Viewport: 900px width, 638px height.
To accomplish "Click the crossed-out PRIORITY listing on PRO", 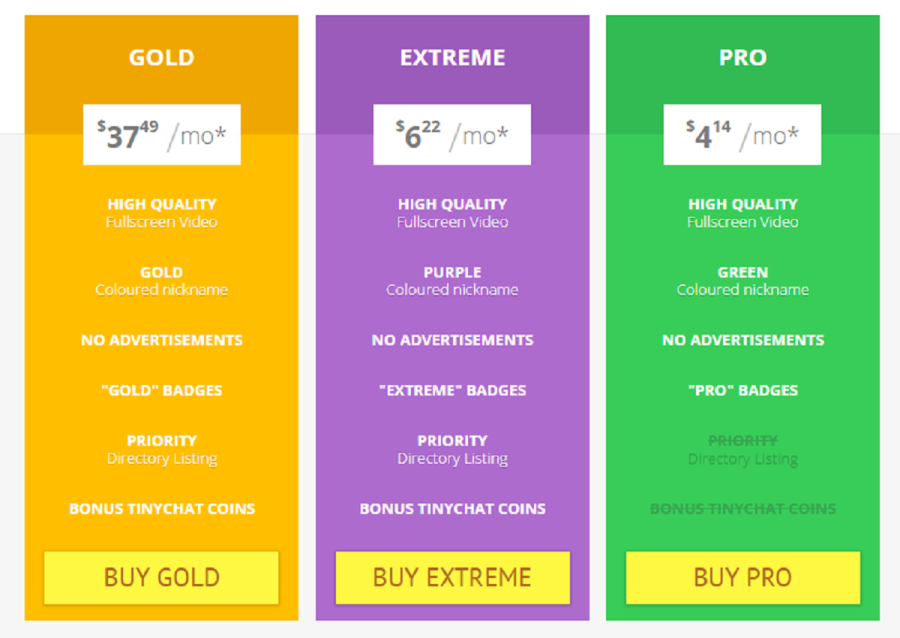I will 742,450.
